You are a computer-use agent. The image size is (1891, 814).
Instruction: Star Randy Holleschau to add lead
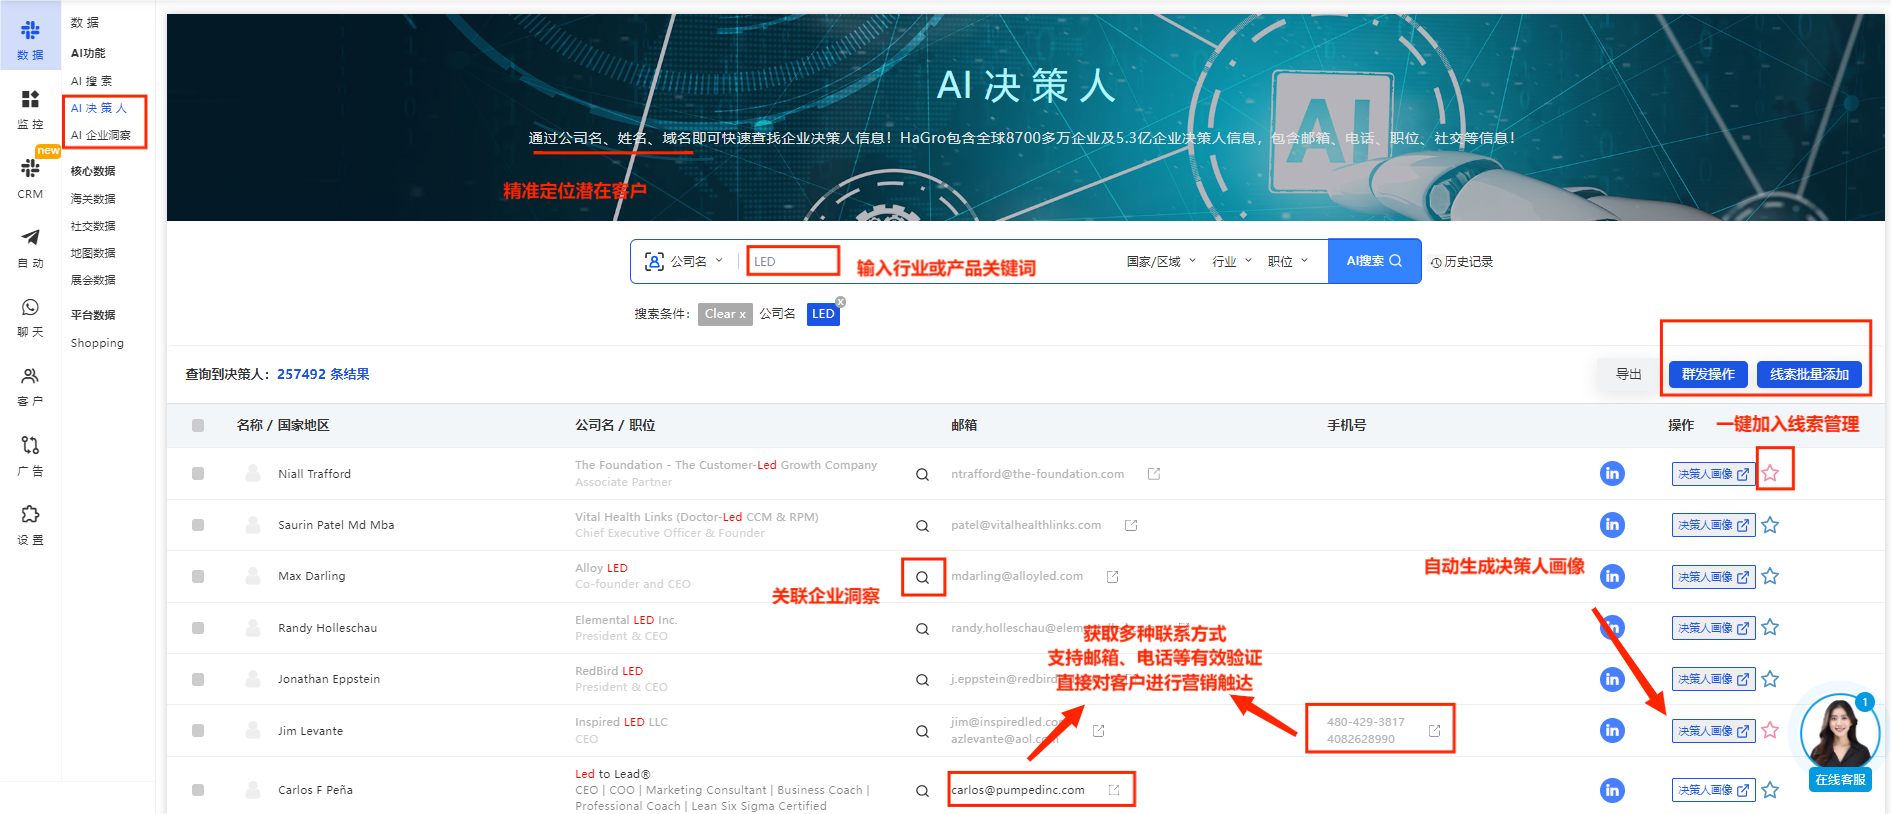click(x=1770, y=627)
